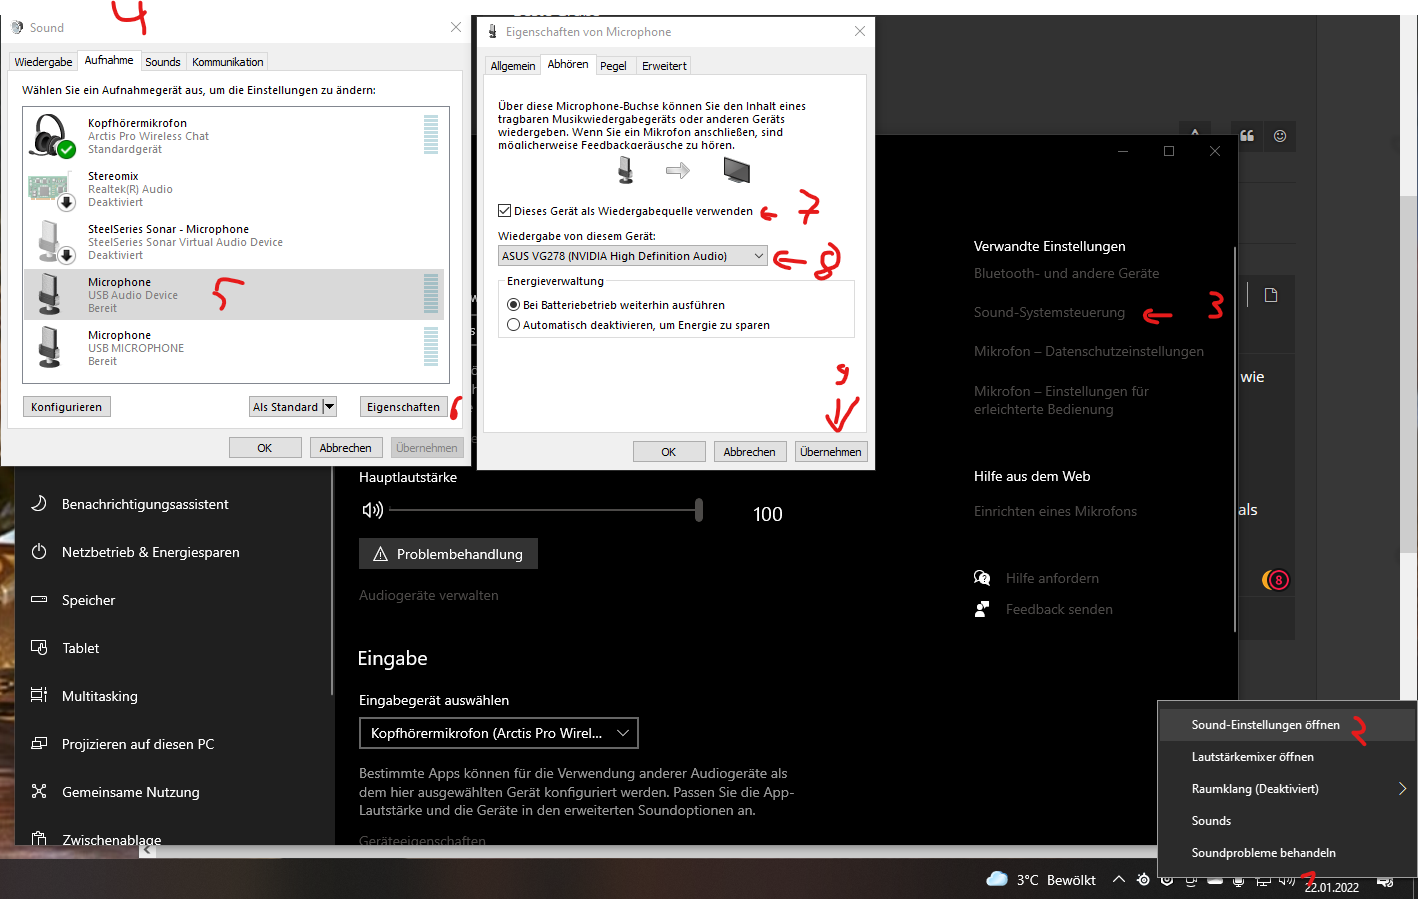Click the Eigenschaften button

(403, 407)
